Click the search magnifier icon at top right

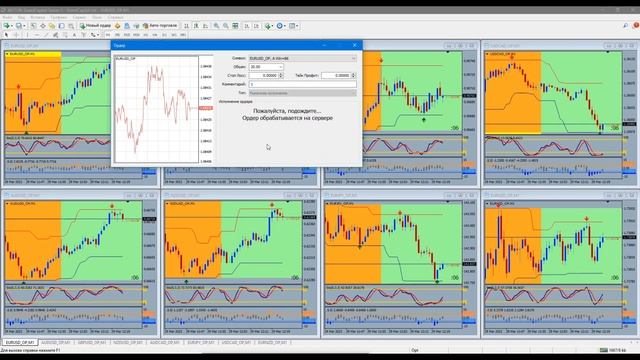click(625, 26)
